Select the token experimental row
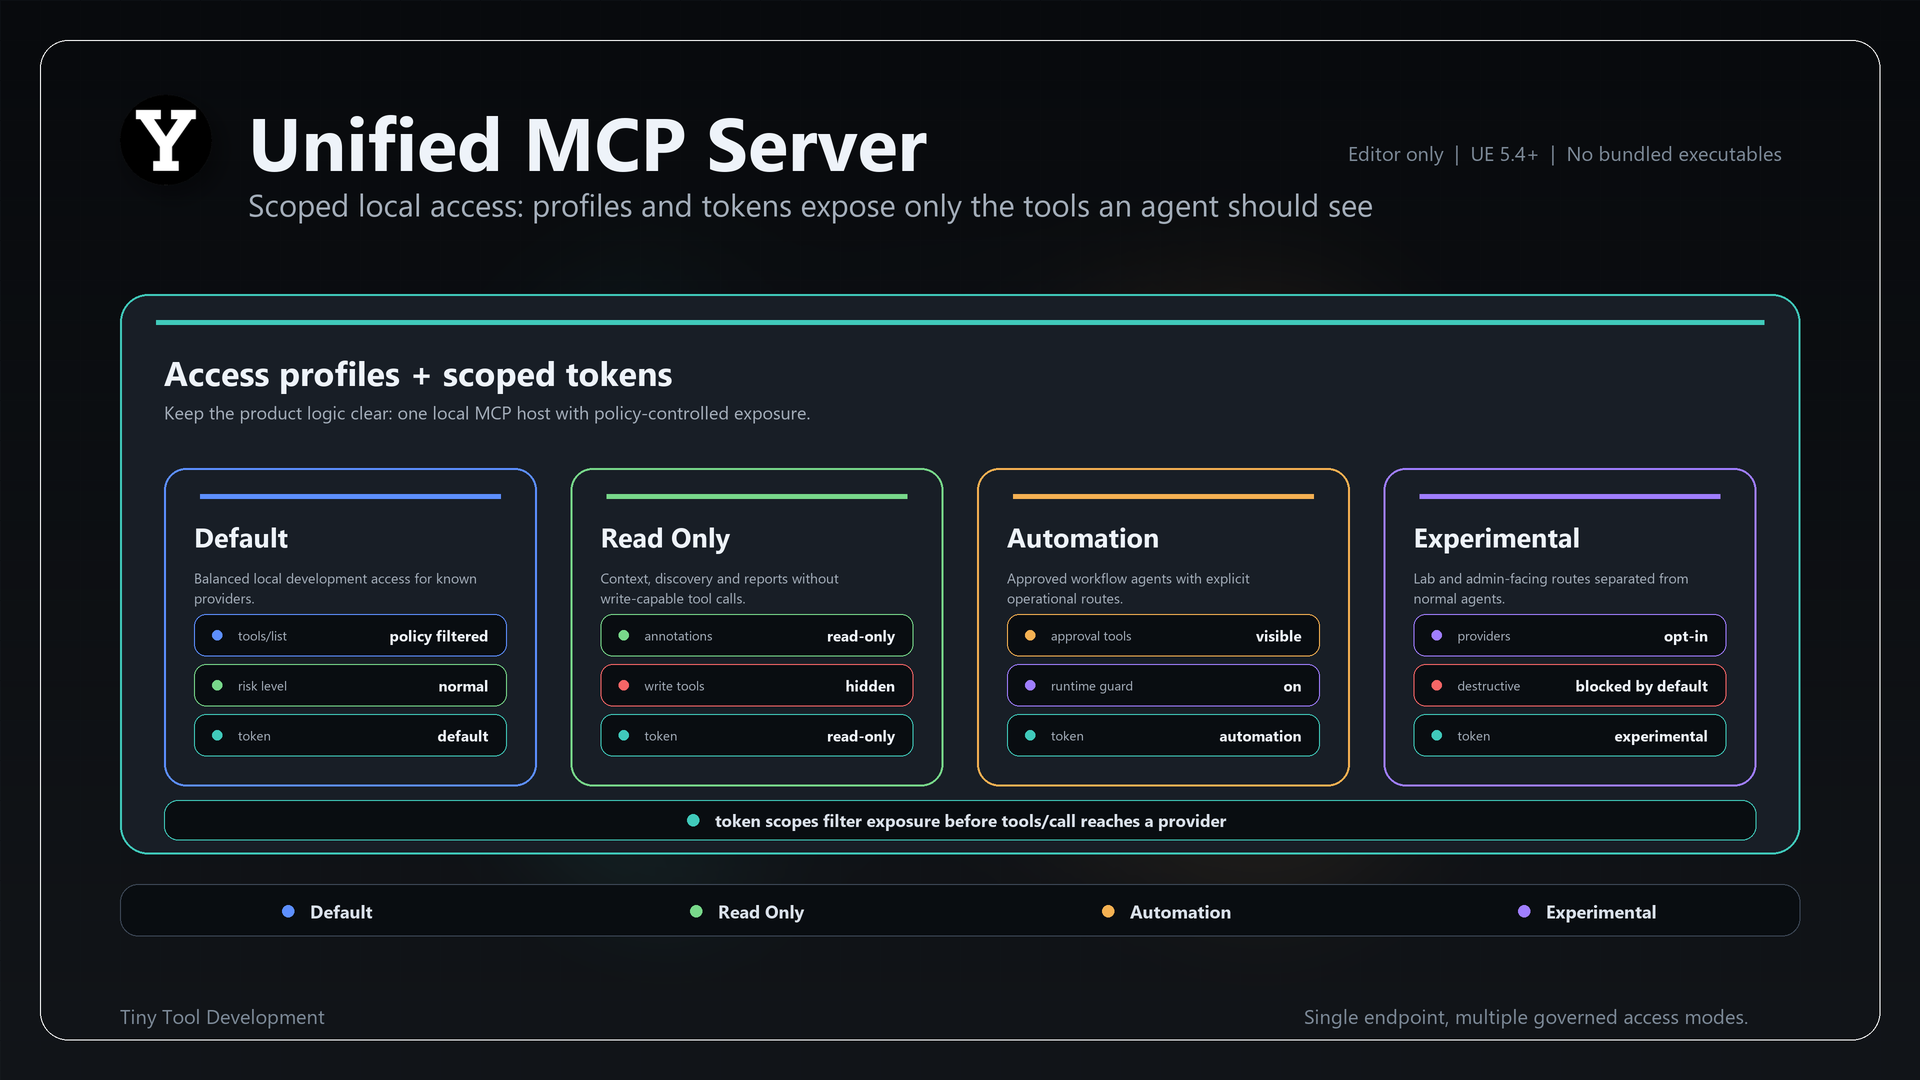Screen dimensions: 1920x1080 (x=1570, y=736)
